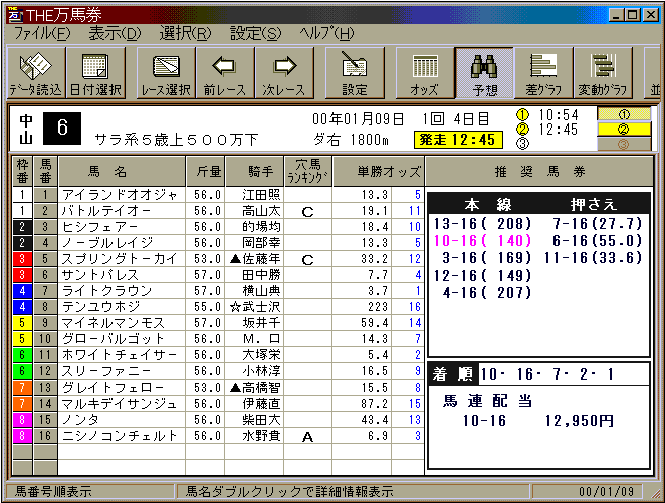This screenshot has height=503, width=665.
Task: Go to next race with 次レース arrow
Action: pyautogui.click(x=283, y=73)
